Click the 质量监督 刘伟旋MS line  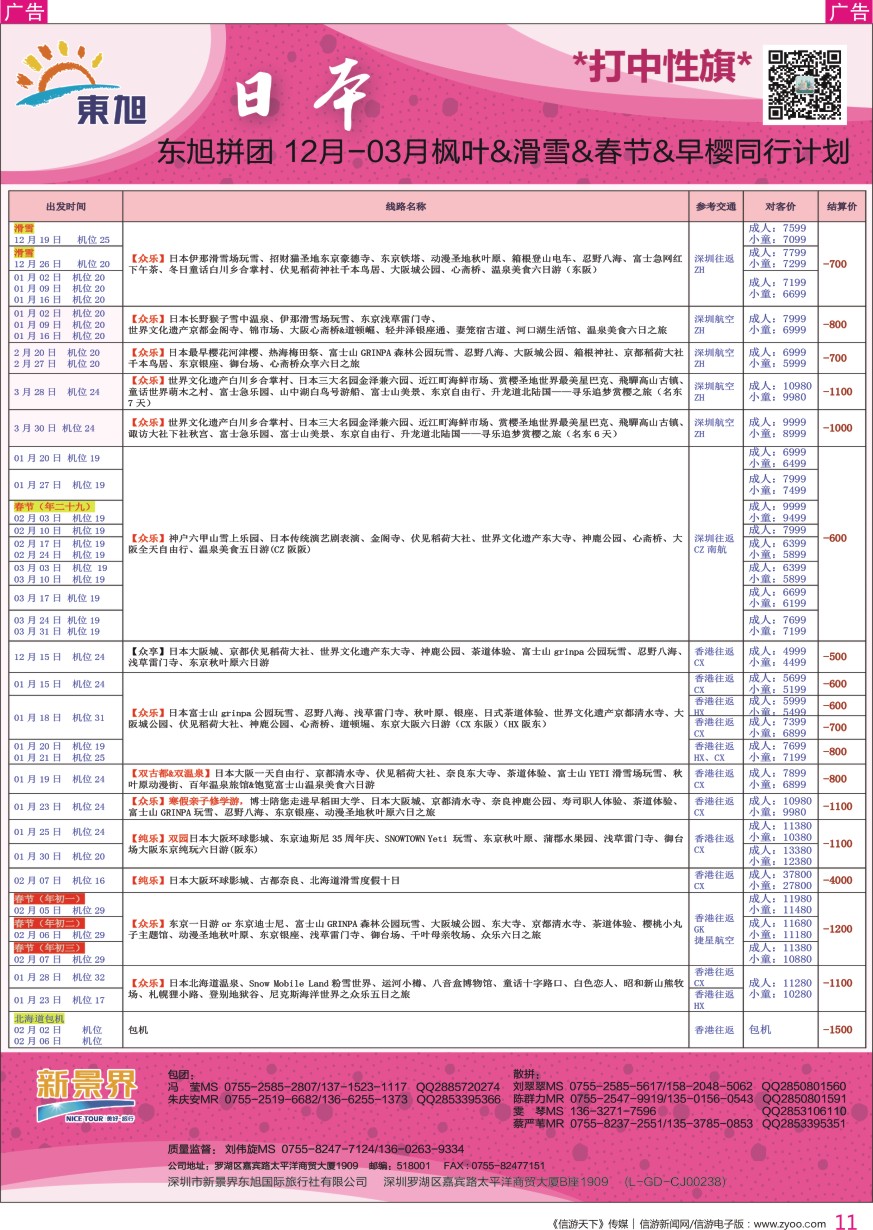click(x=315, y=1149)
